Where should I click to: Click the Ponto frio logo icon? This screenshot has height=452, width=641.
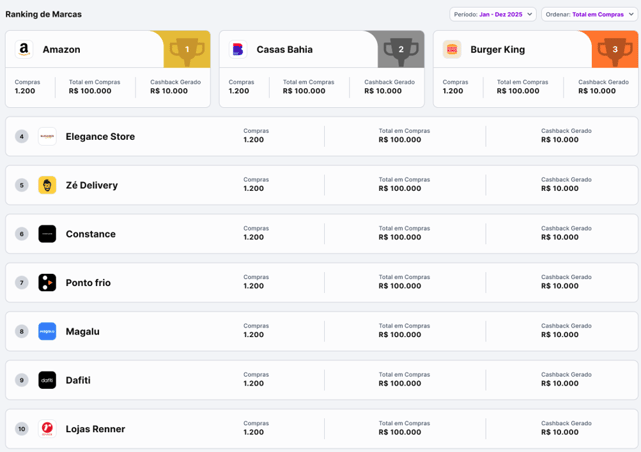[47, 283]
